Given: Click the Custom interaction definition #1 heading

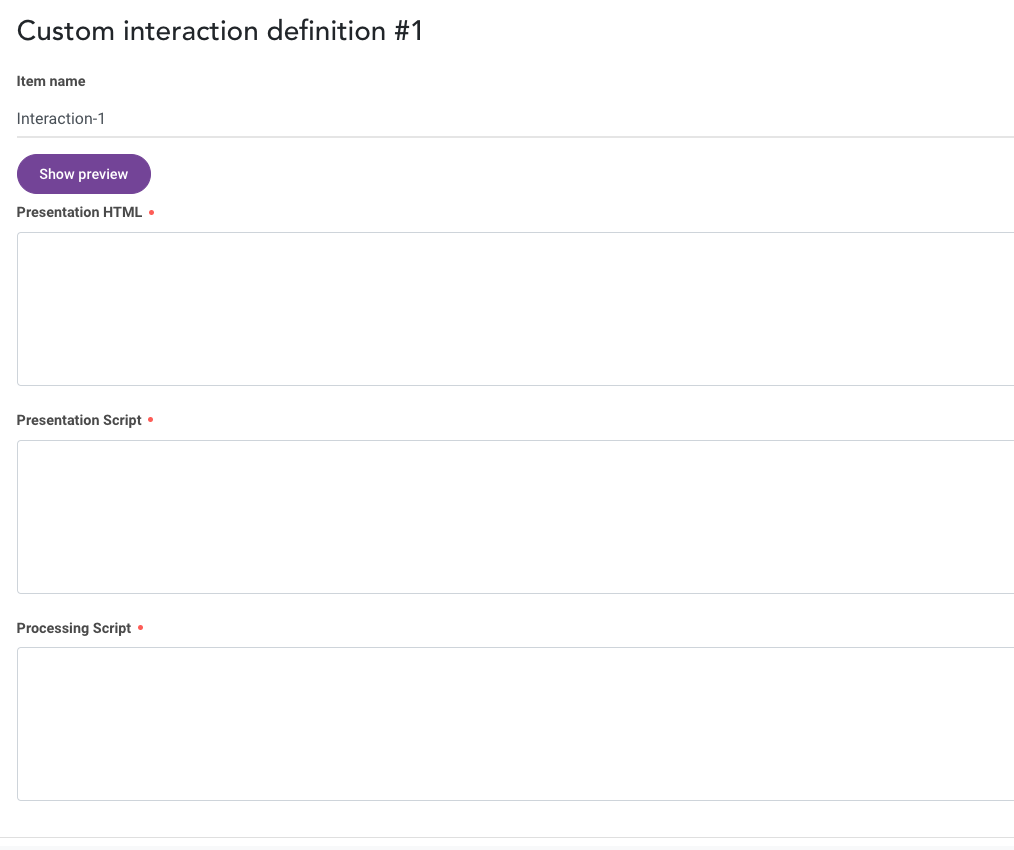Looking at the screenshot, I should [220, 31].
